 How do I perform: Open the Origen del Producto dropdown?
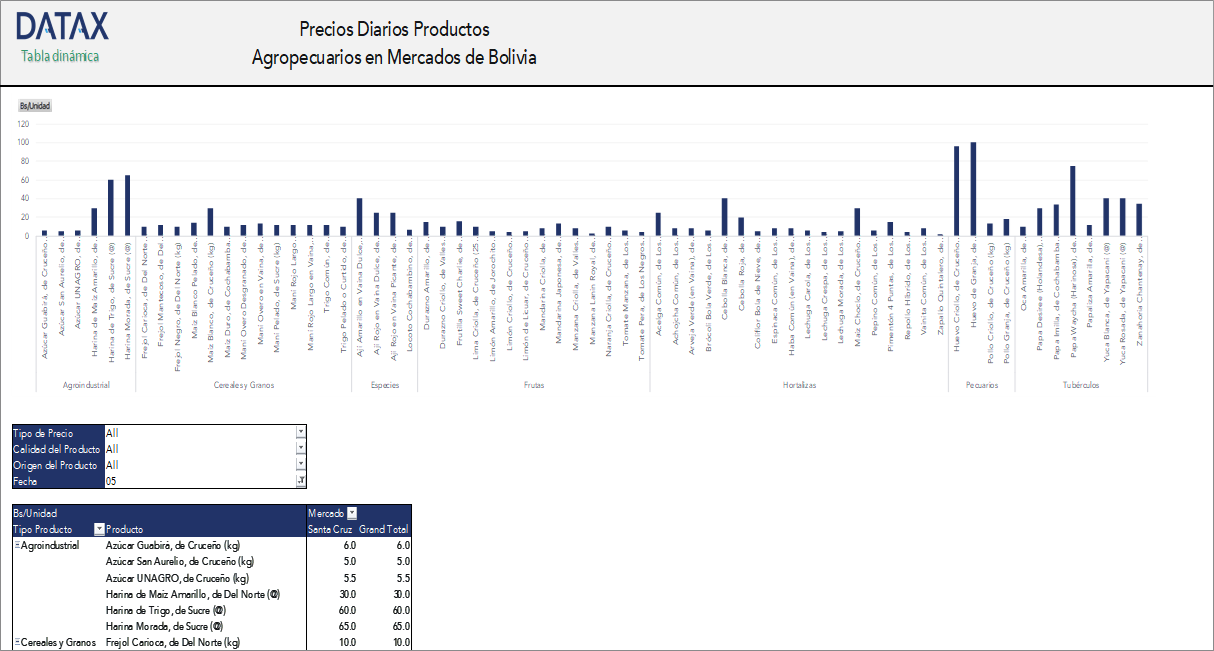coord(302,464)
